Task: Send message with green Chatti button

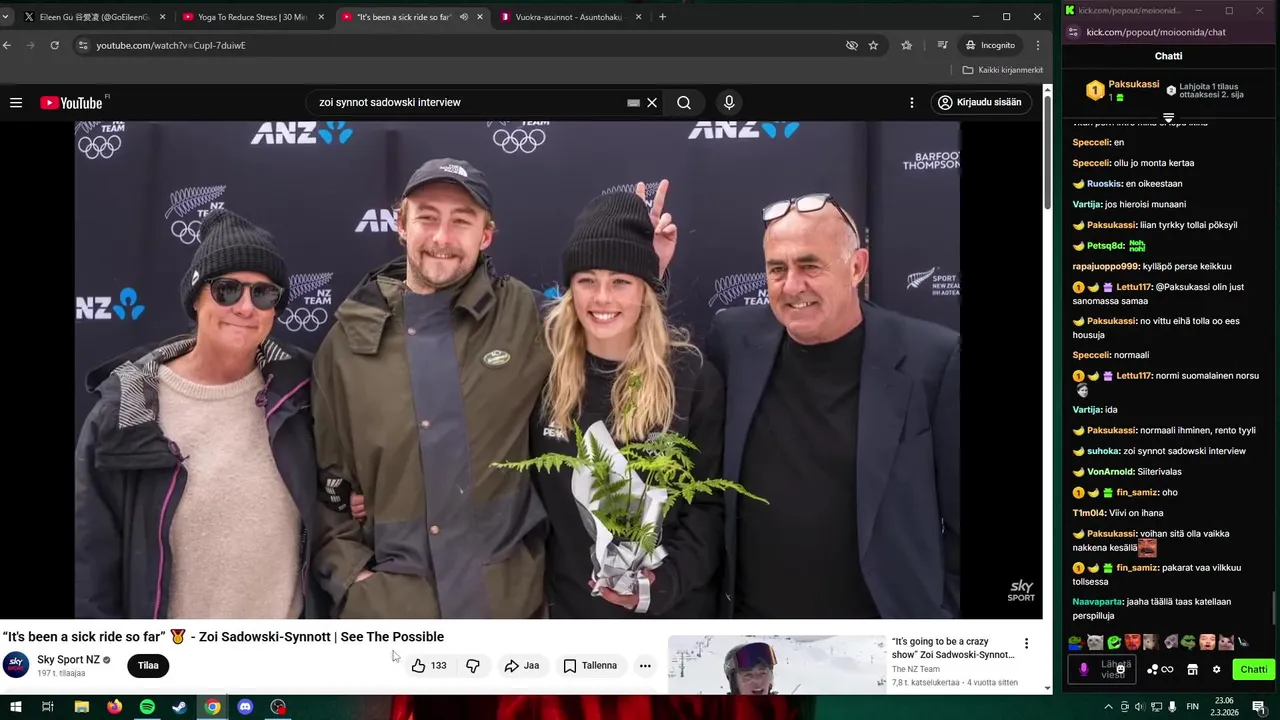Action: [1253, 669]
